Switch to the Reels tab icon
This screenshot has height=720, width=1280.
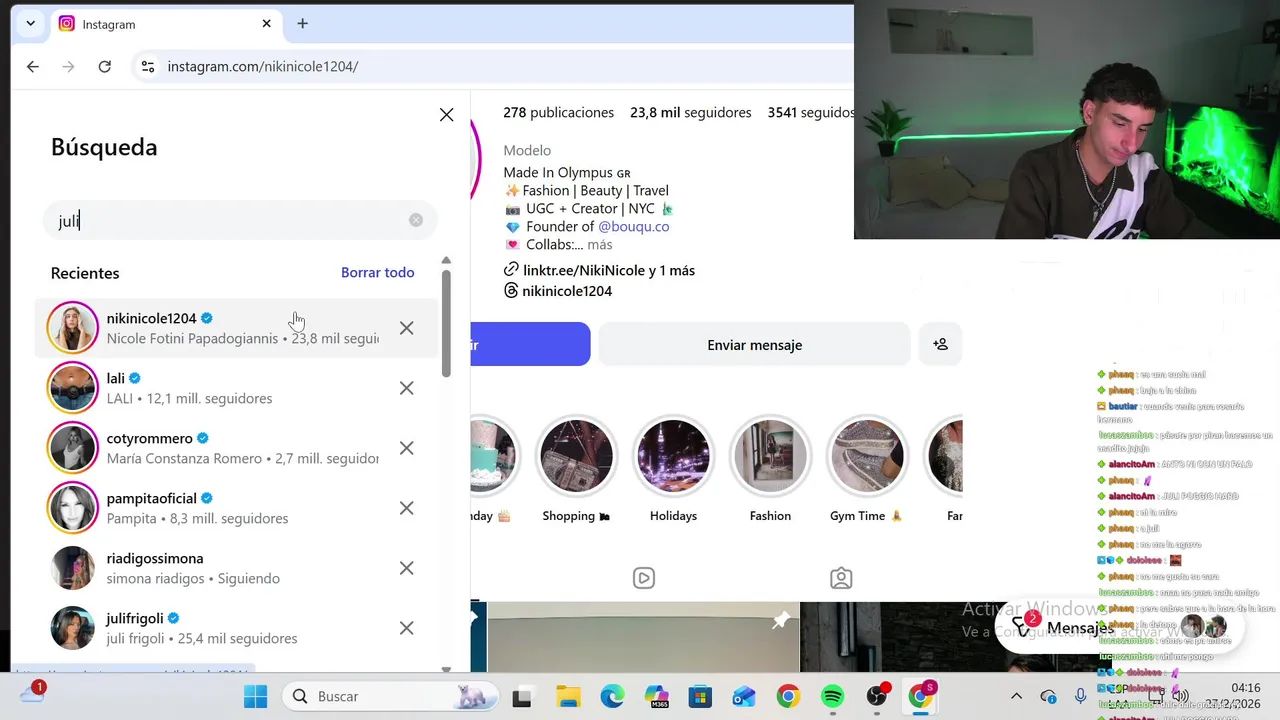tap(644, 578)
